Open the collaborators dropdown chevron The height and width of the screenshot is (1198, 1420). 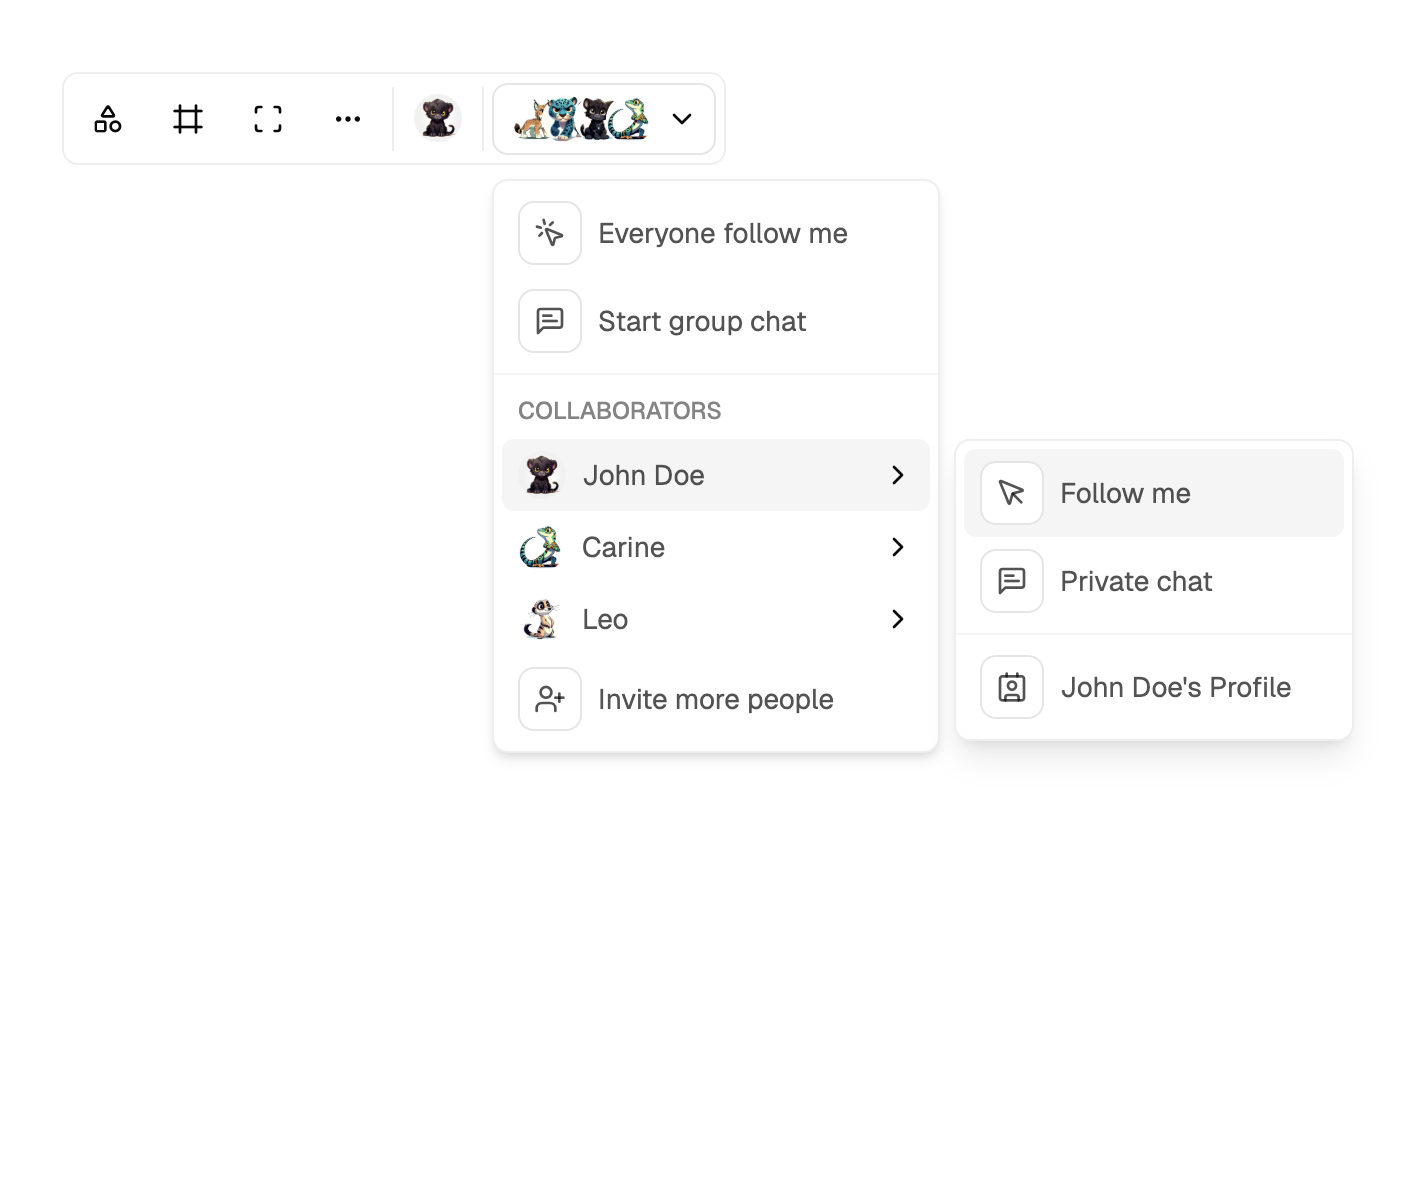[682, 118]
